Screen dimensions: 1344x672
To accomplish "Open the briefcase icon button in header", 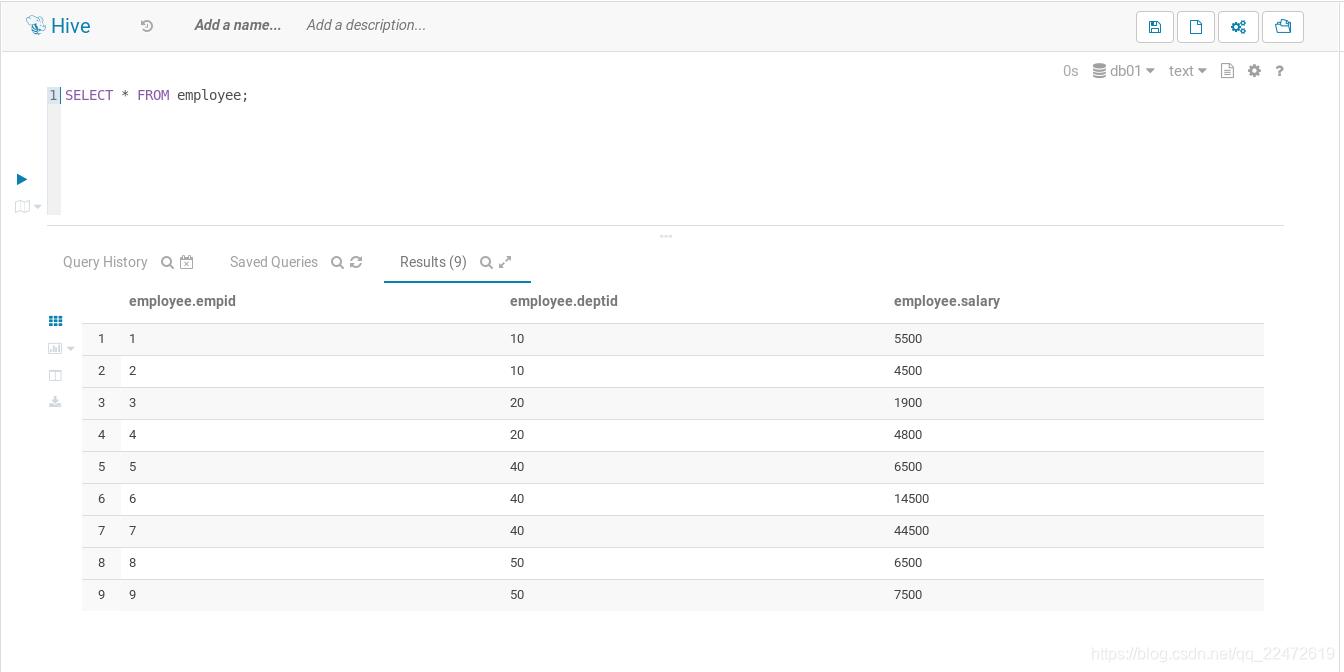I will coord(1283,27).
